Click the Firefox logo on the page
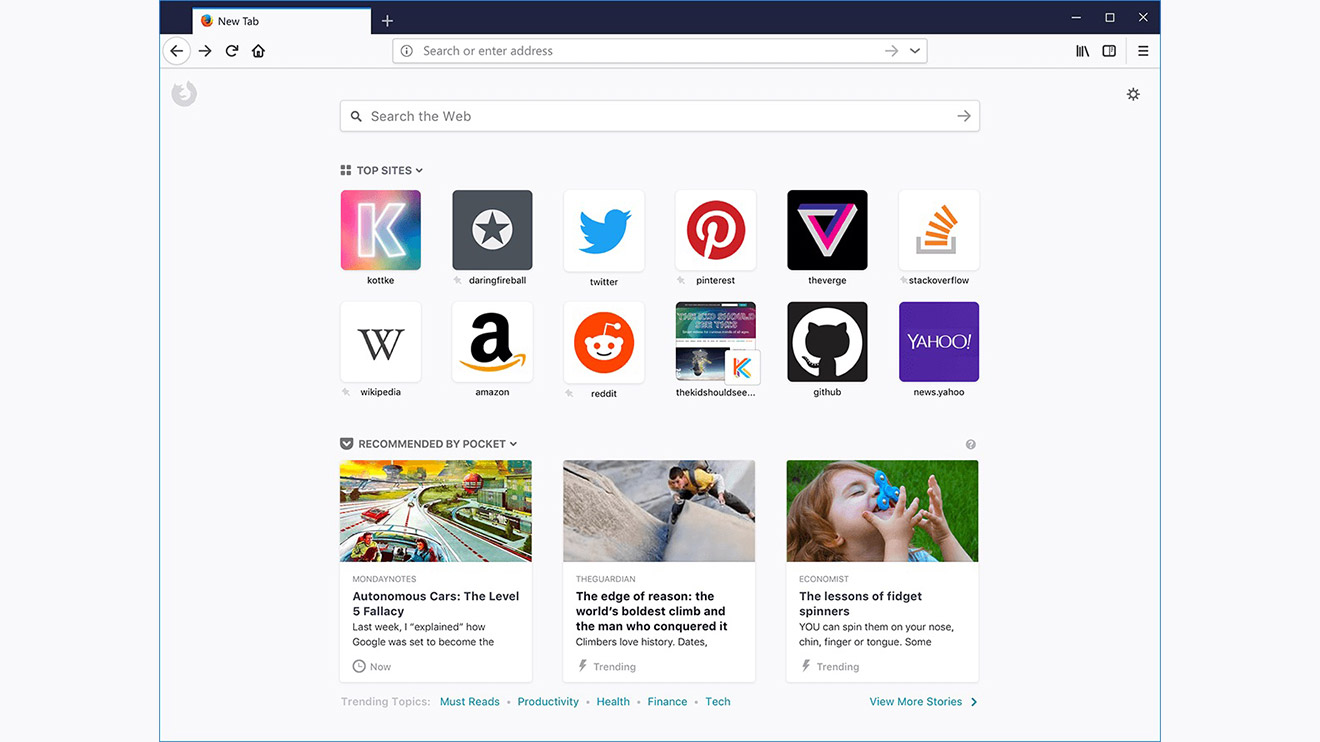 (x=184, y=94)
